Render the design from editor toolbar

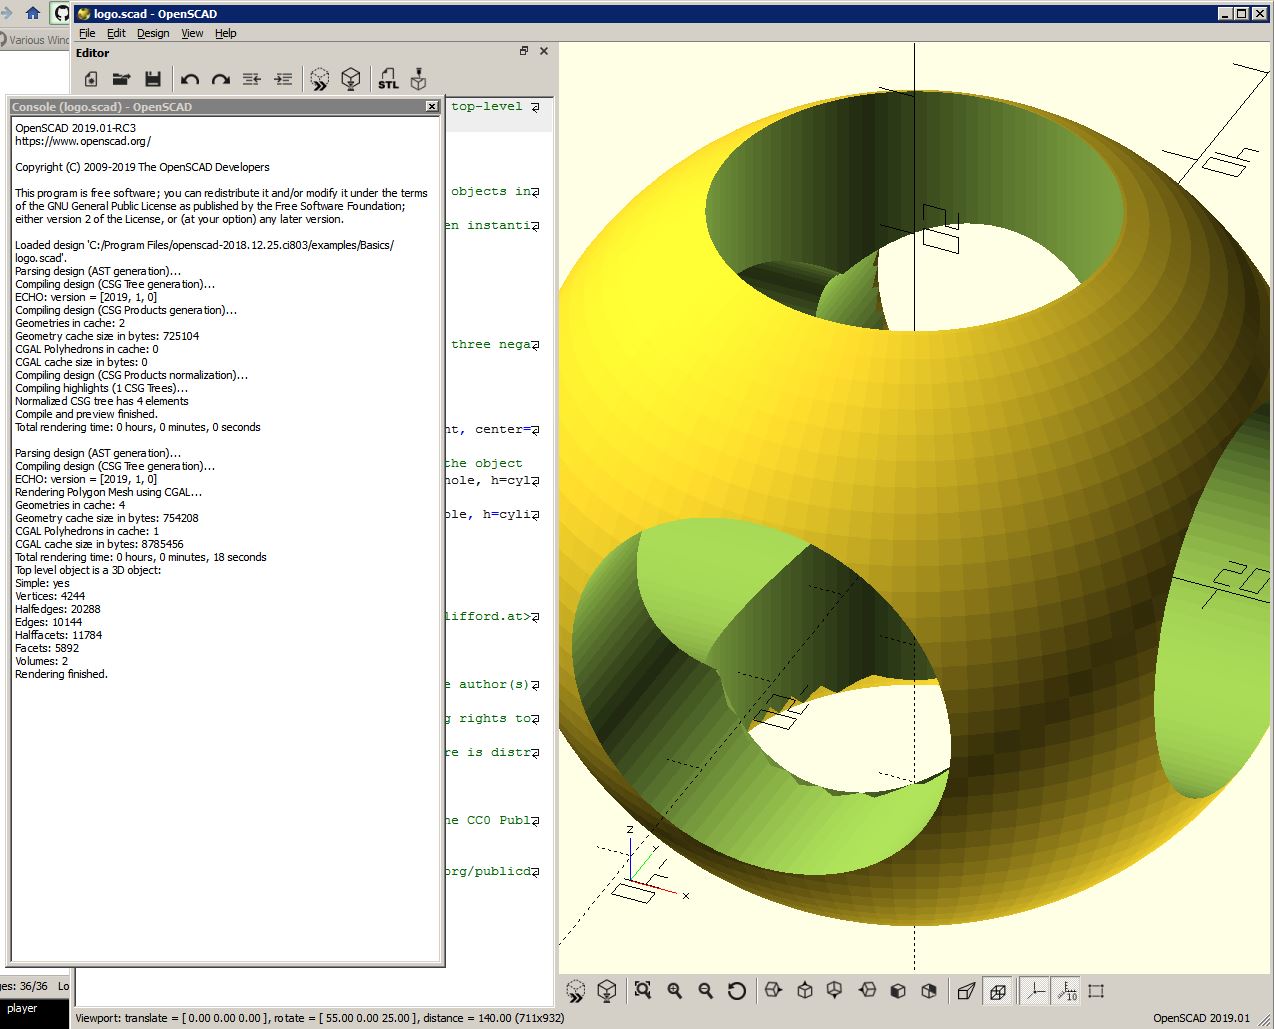pos(351,79)
